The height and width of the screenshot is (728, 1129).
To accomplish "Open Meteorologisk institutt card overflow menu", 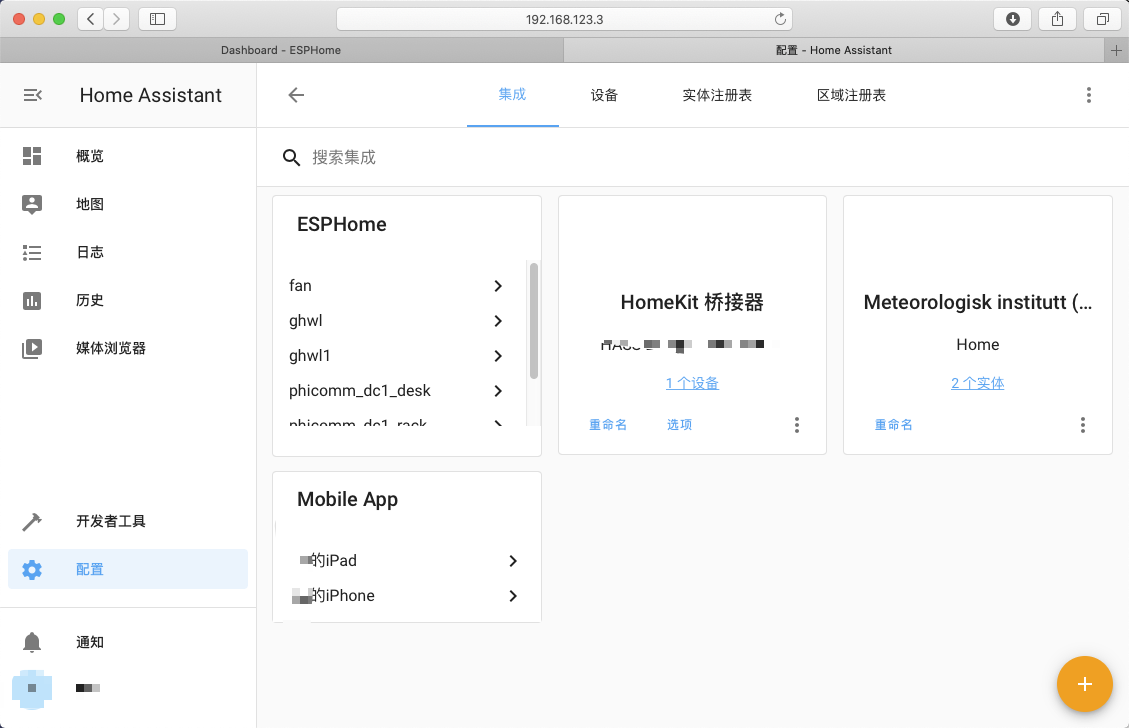I will (1082, 425).
